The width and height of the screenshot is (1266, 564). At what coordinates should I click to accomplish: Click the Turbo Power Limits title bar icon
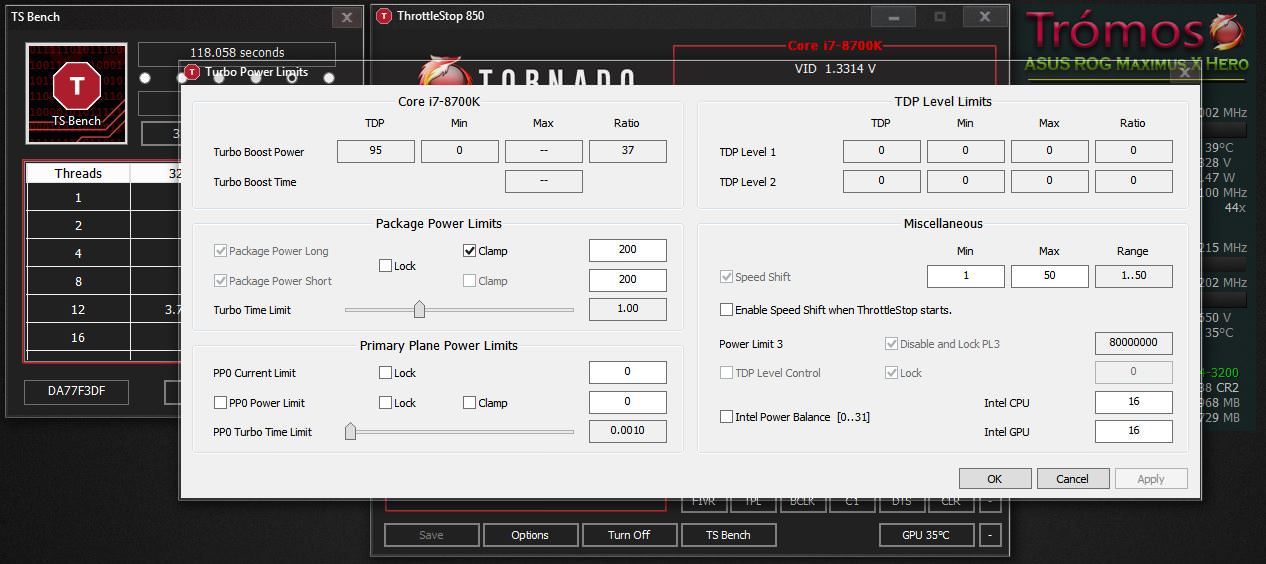point(193,72)
